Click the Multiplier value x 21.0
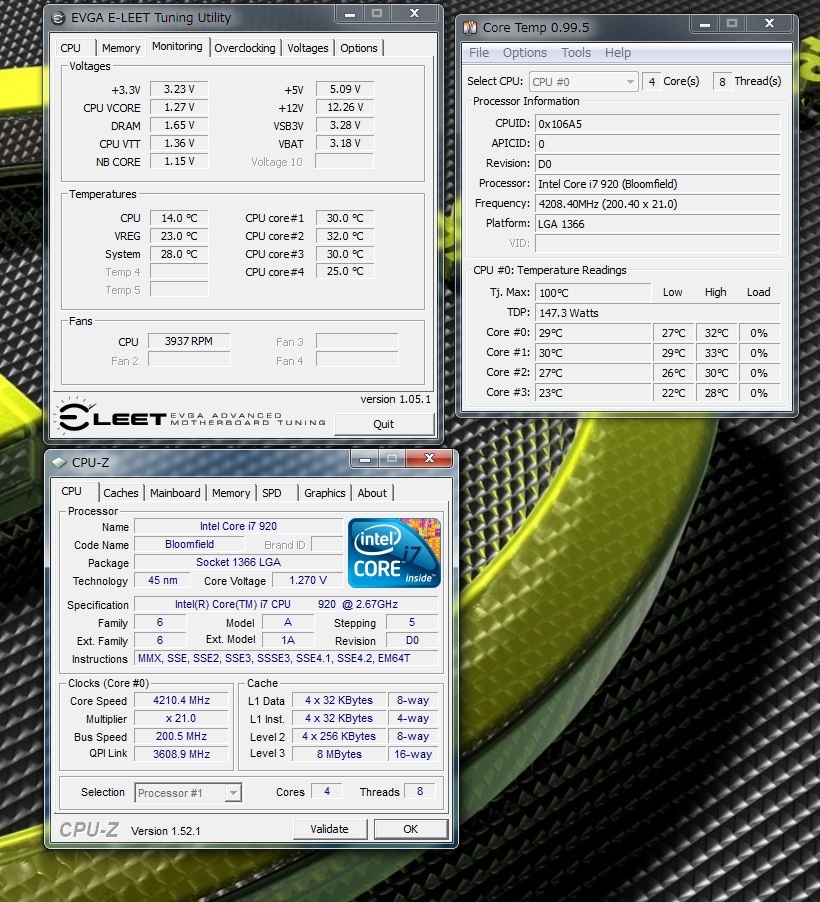820x902 pixels. point(181,718)
